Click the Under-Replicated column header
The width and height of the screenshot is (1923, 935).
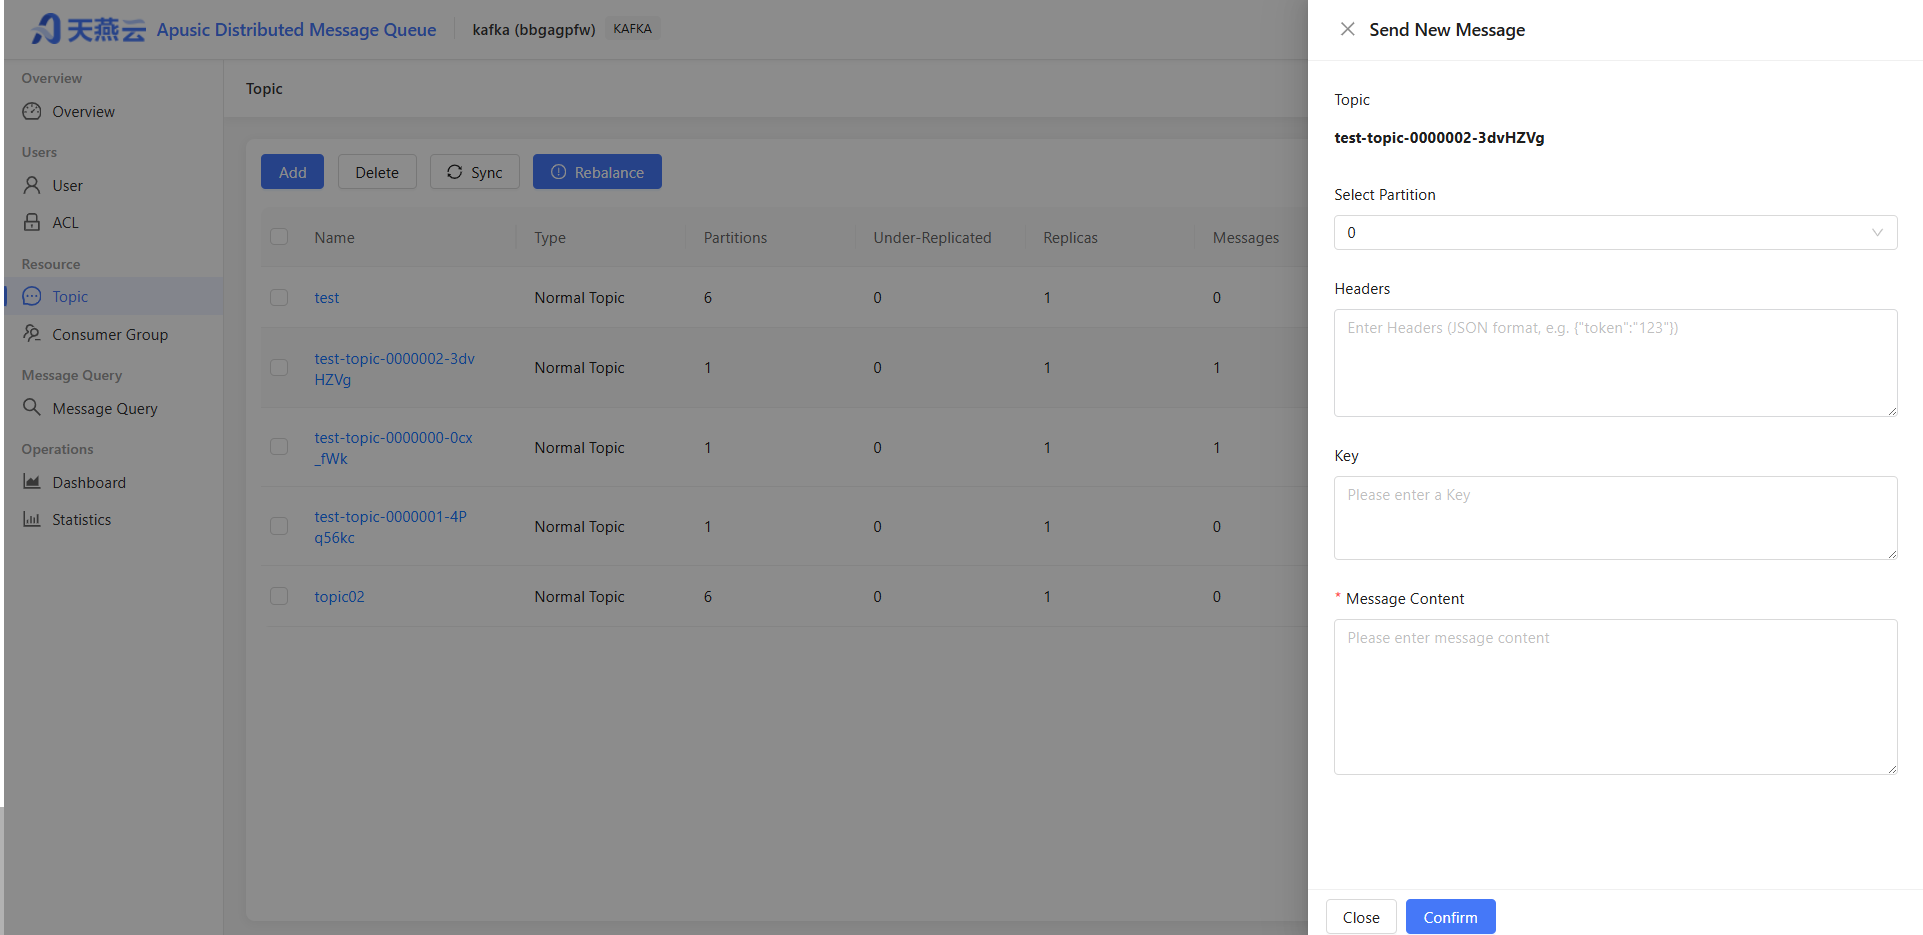point(932,238)
